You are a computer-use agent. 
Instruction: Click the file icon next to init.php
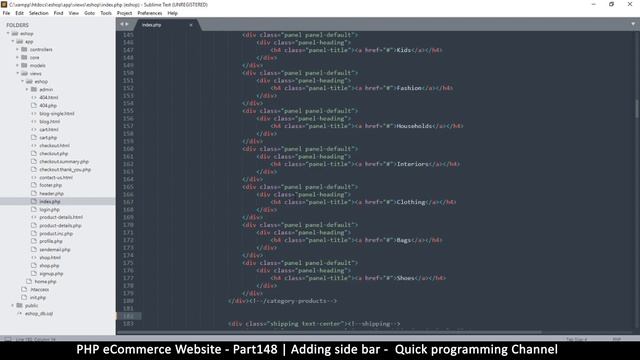24,298
